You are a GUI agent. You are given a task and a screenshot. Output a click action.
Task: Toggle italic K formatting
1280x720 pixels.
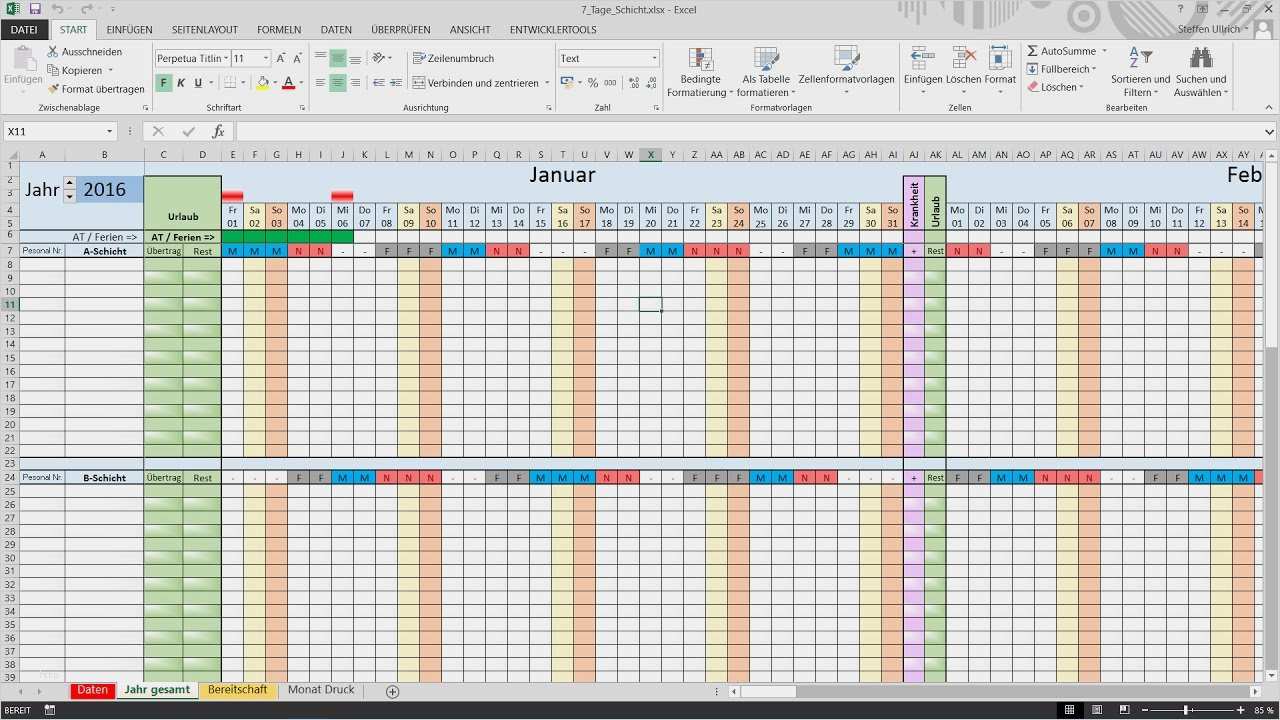[181, 83]
